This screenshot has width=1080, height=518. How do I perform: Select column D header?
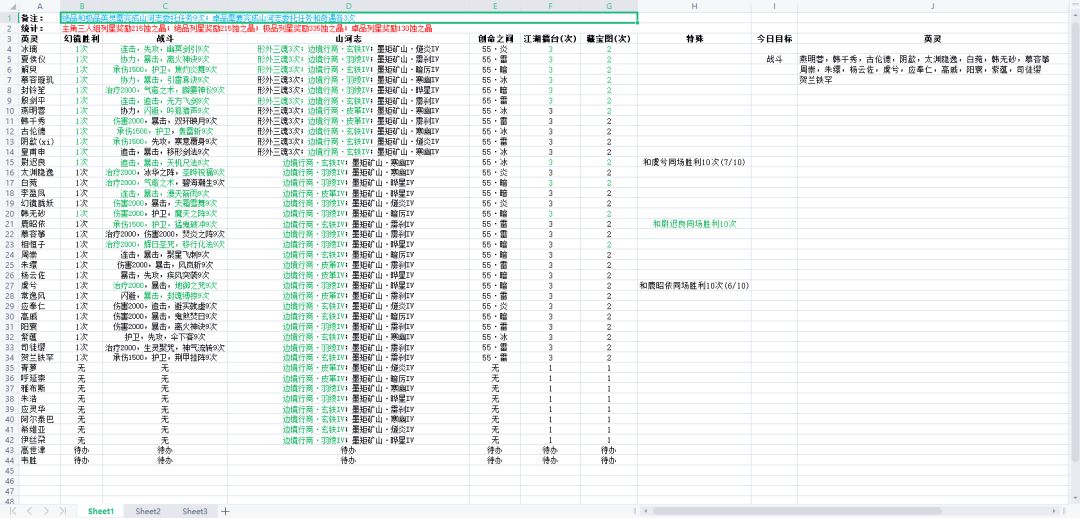(x=349, y=6)
